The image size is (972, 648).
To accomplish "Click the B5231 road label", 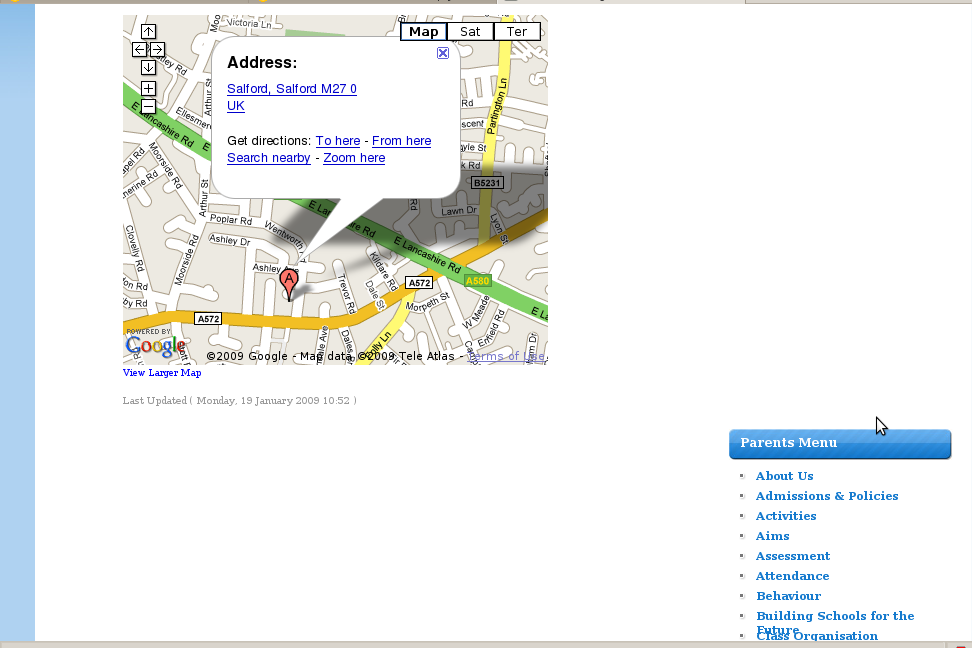I will click(x=487, y=183).
